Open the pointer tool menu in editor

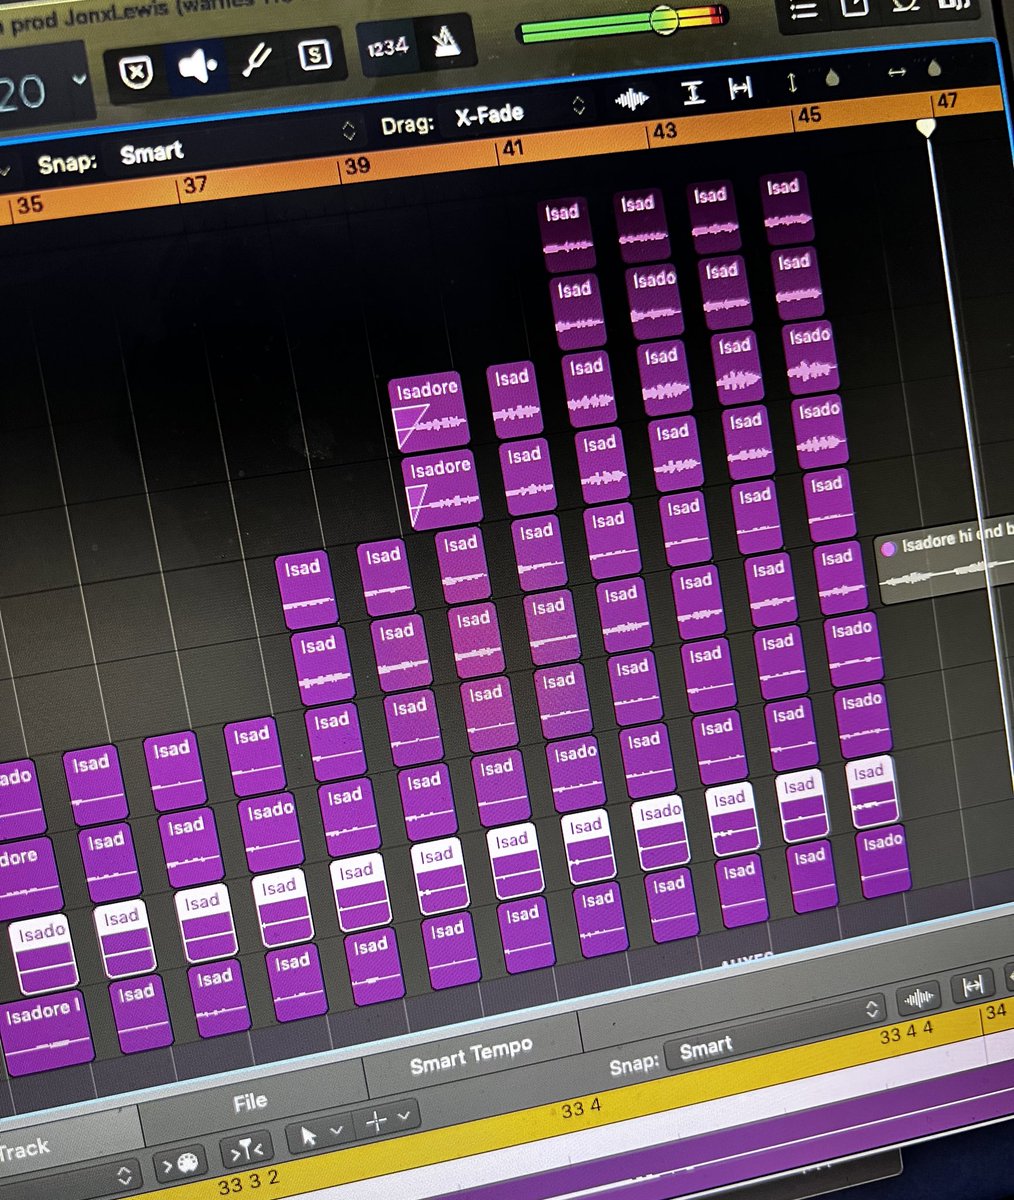click(x=324, y=1134)
